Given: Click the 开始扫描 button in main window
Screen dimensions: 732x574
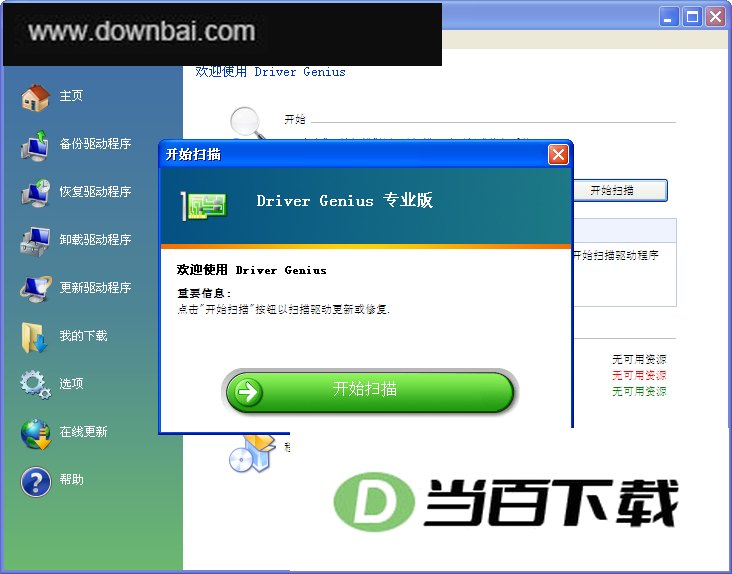Looking at the screenshot, I should point(620,190).
